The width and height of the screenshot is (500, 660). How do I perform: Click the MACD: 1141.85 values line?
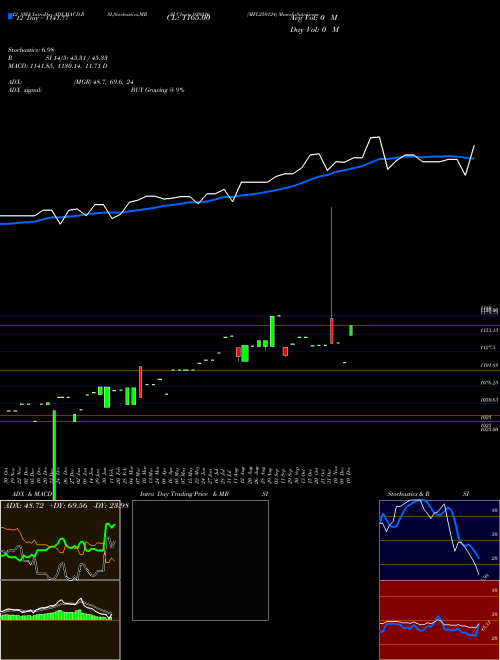[58, 66]
